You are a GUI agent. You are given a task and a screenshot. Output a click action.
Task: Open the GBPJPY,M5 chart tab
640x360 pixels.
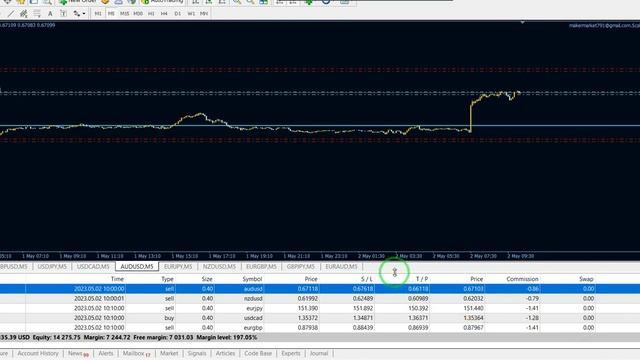[x=300, y=267]
